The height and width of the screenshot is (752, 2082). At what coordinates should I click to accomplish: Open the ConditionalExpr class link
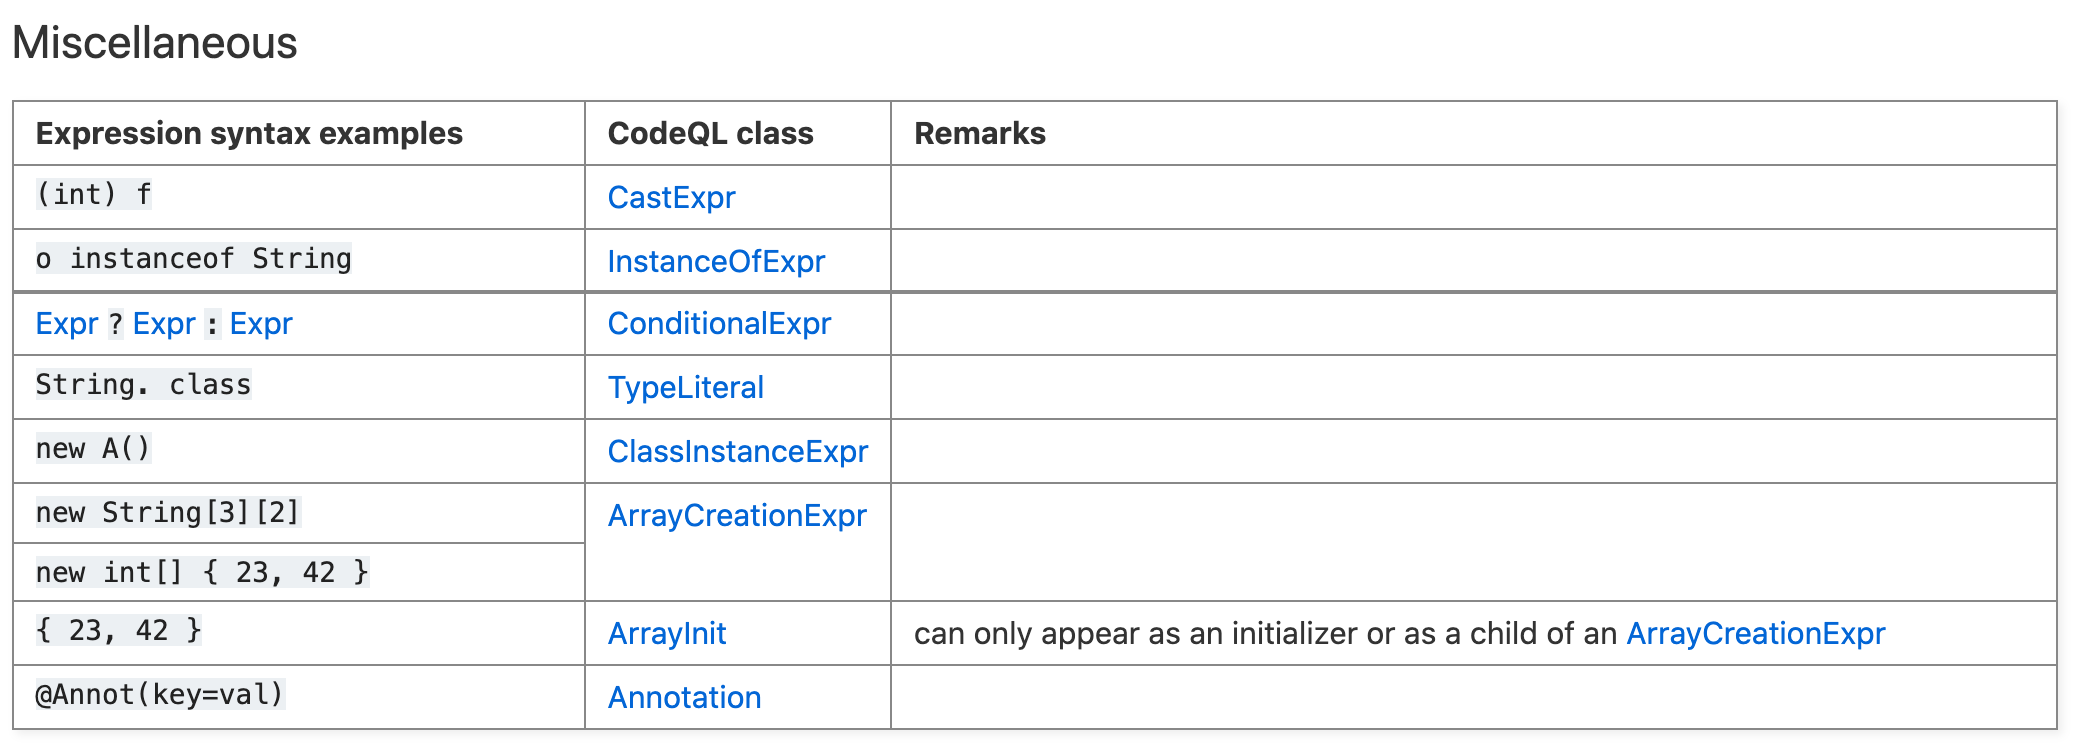click(x=719, y=323)
